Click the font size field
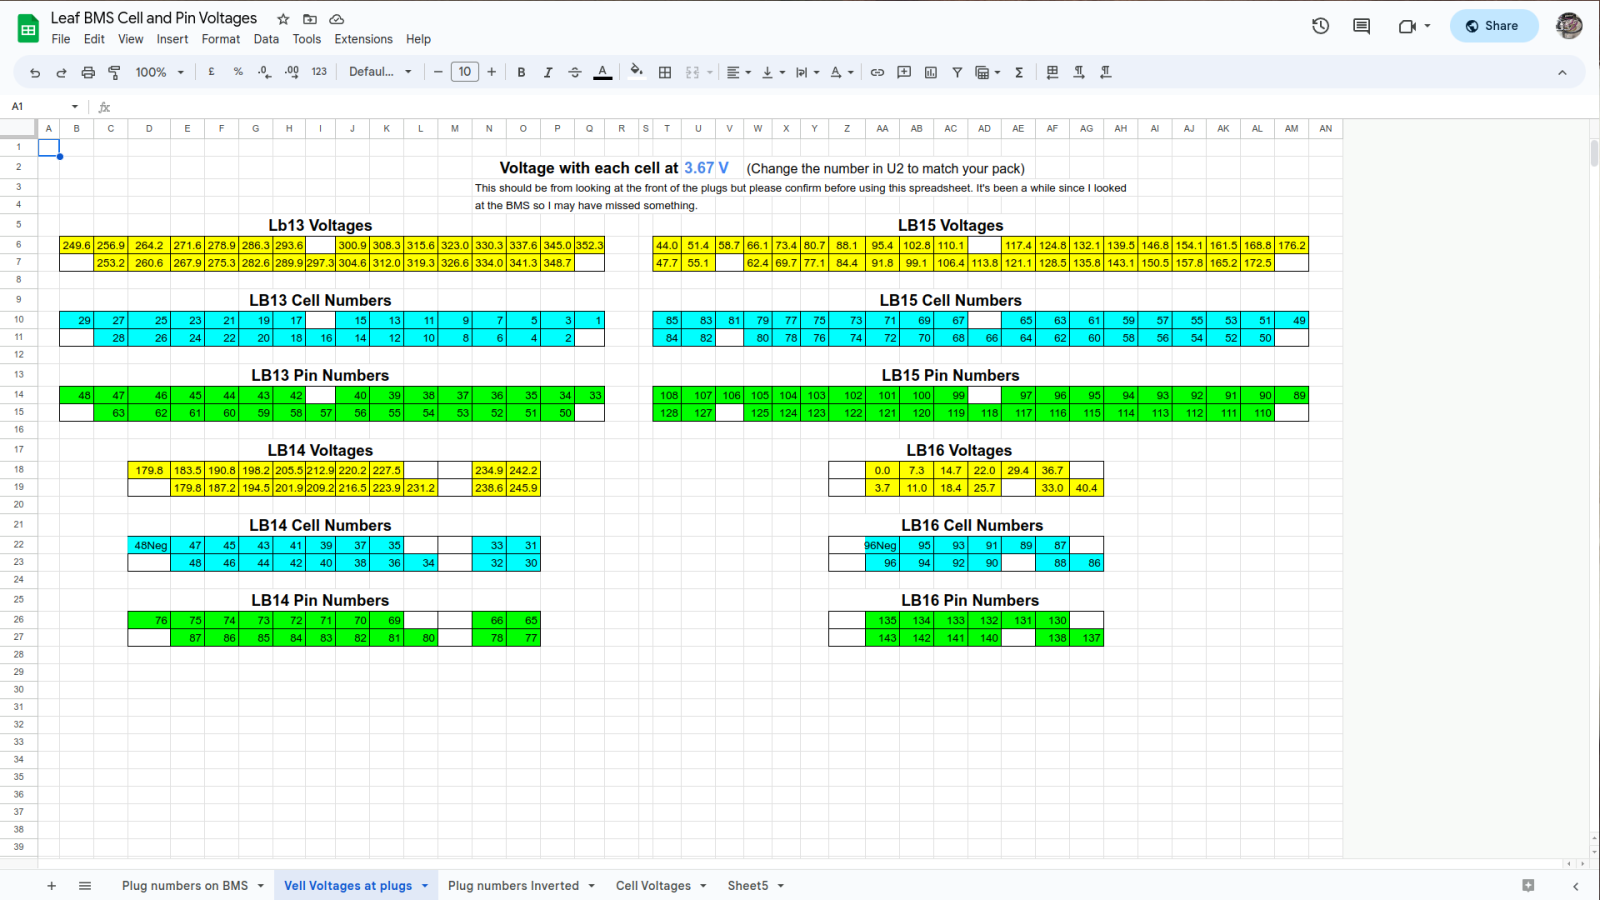The height and width of the screenshot is (900, 1600). [465, 72]
